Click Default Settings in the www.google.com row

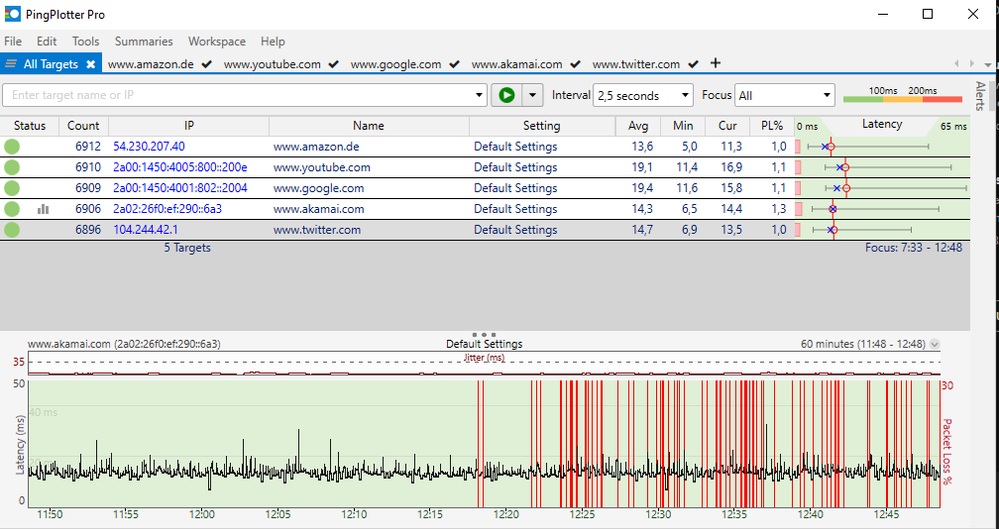(515, 189)
